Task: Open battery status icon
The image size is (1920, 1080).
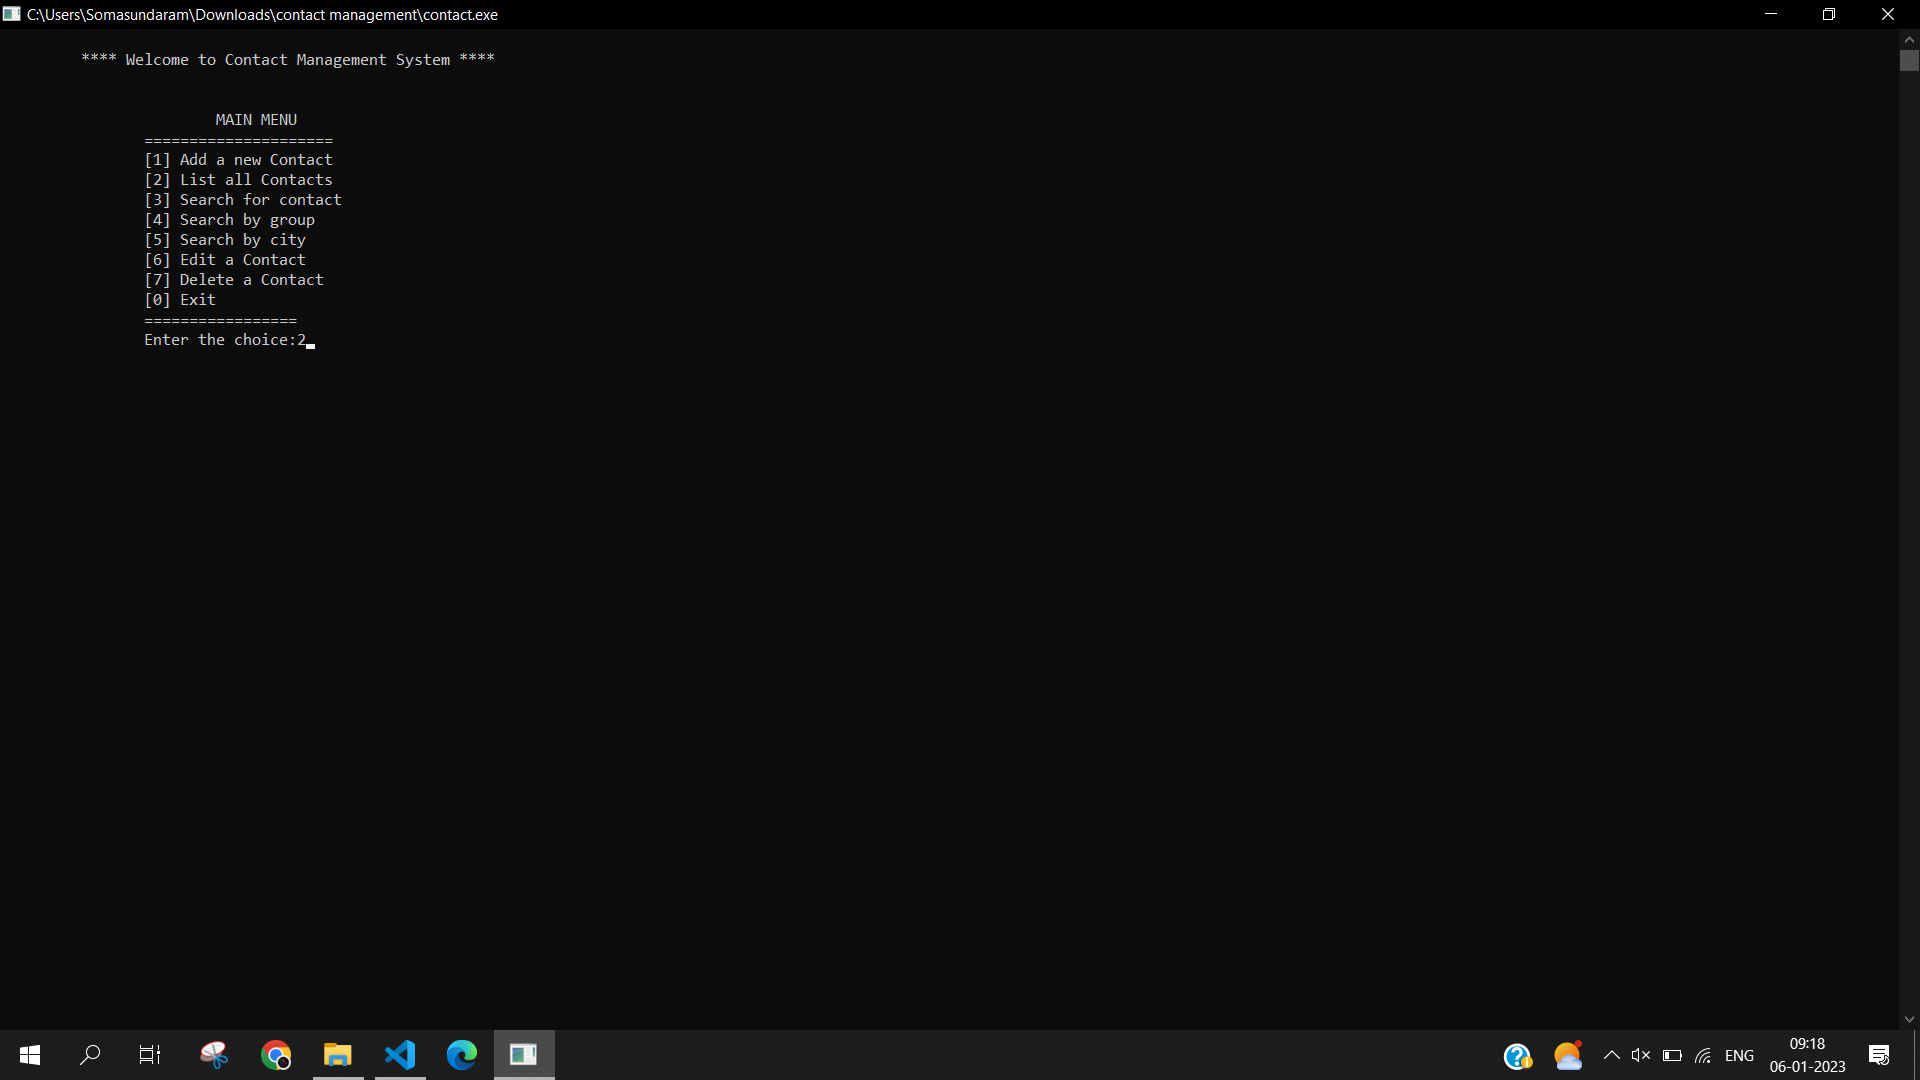Action: click(x=1672, y=1055)
